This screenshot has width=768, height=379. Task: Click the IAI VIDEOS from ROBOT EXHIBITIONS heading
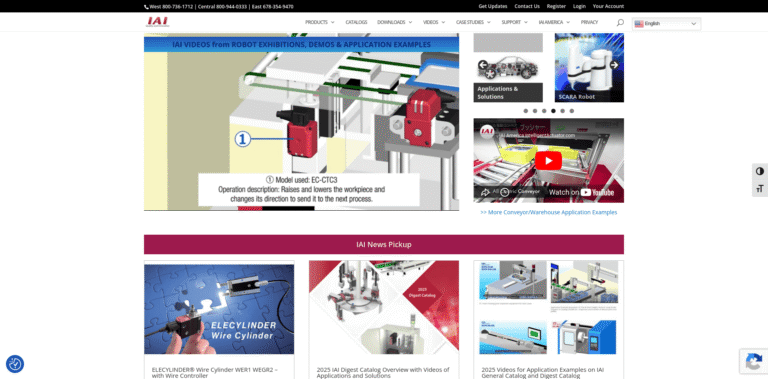coord(301,45)
